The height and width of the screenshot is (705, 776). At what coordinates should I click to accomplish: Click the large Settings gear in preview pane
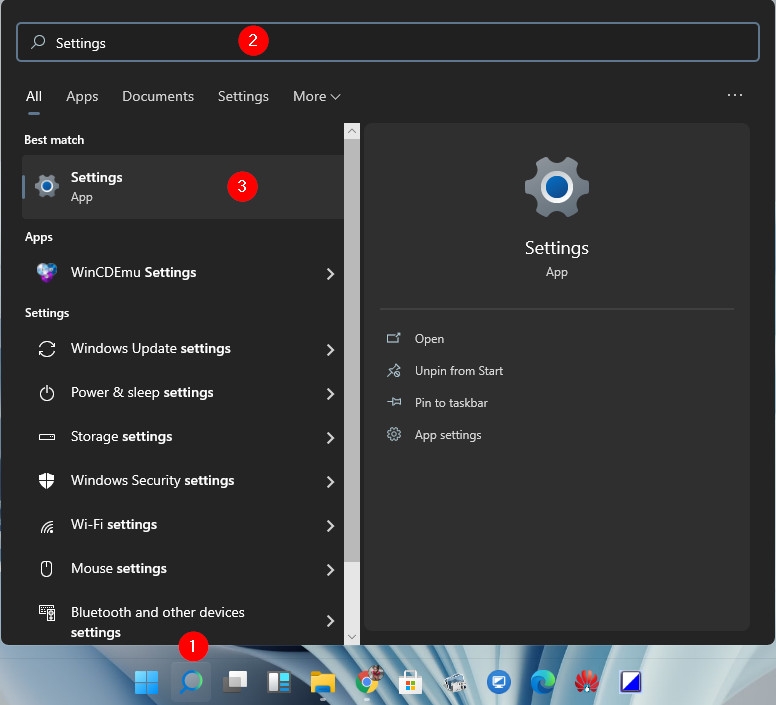pos(557,187)
